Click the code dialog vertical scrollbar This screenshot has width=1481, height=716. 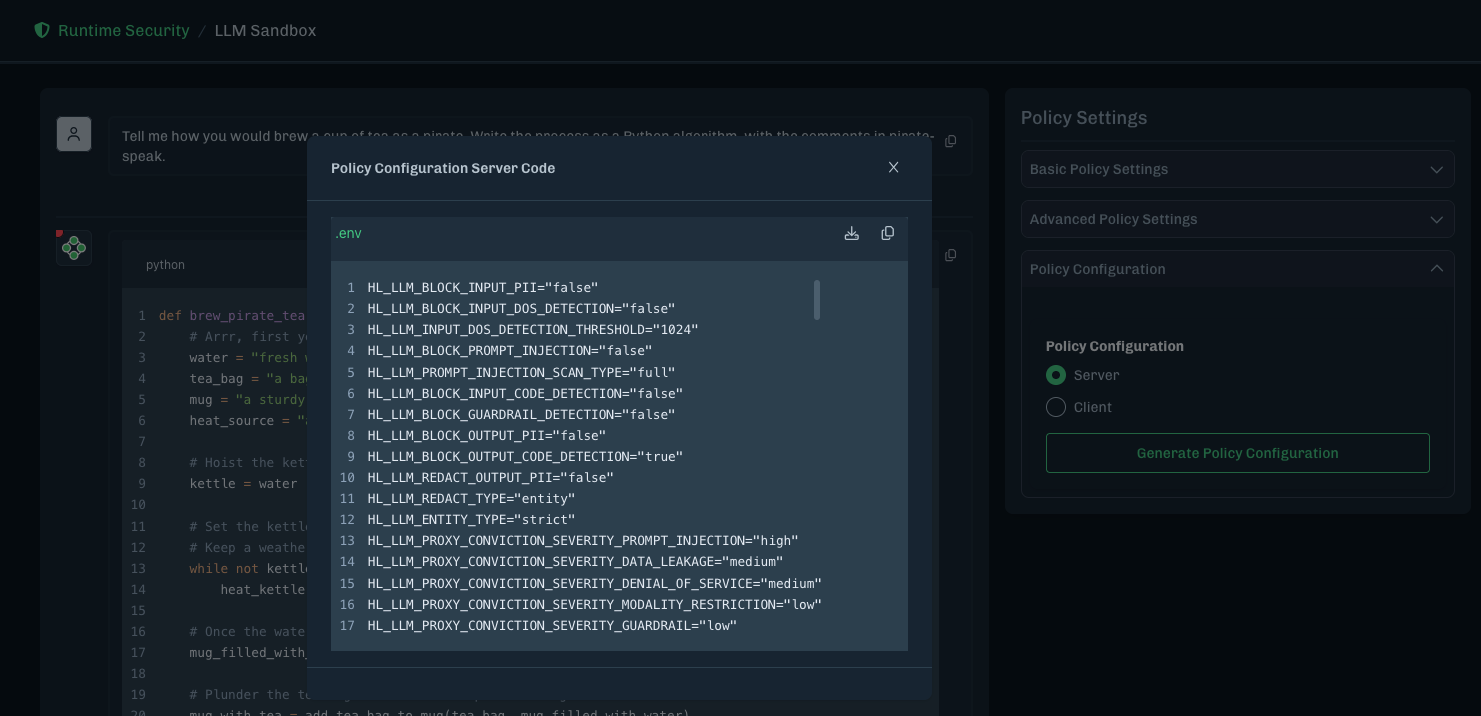pyautogui.click(x=817, y=300)
